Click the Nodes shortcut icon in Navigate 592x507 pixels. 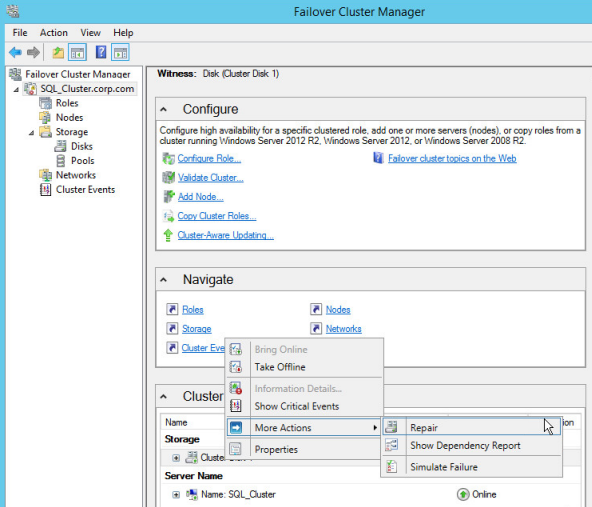pos(316,309)
